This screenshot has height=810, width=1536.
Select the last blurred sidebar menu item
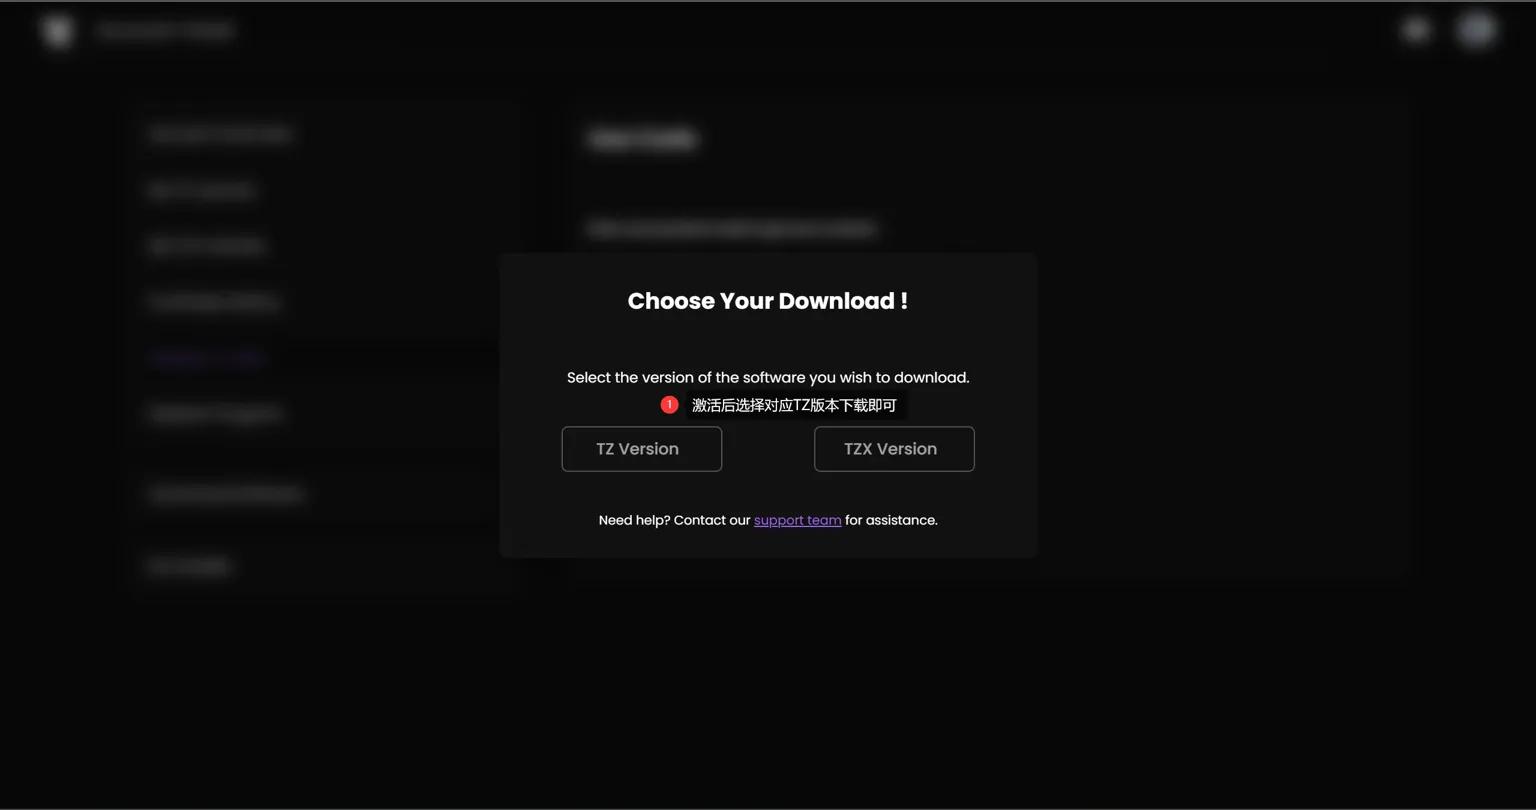190,566
